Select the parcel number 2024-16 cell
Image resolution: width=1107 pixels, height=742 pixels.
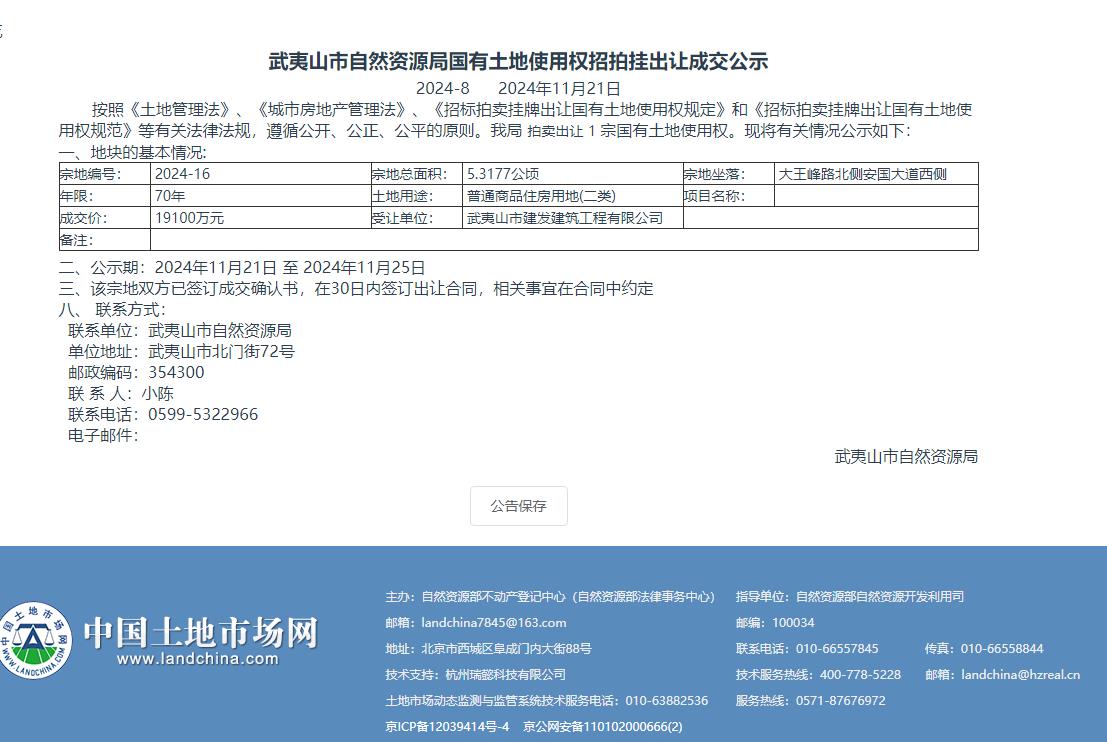261,174
